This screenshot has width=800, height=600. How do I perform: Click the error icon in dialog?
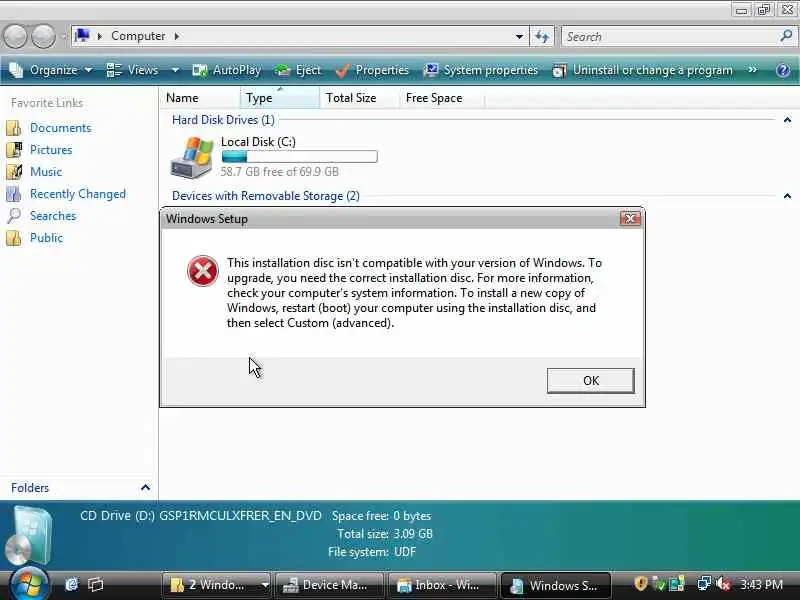pyautogui.click(x=203, y=271)
